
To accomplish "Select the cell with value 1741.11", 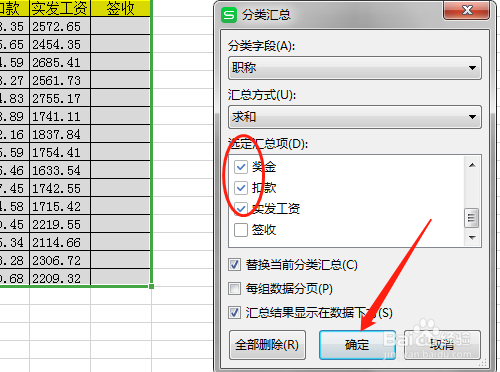I will (x=60, y=116).
